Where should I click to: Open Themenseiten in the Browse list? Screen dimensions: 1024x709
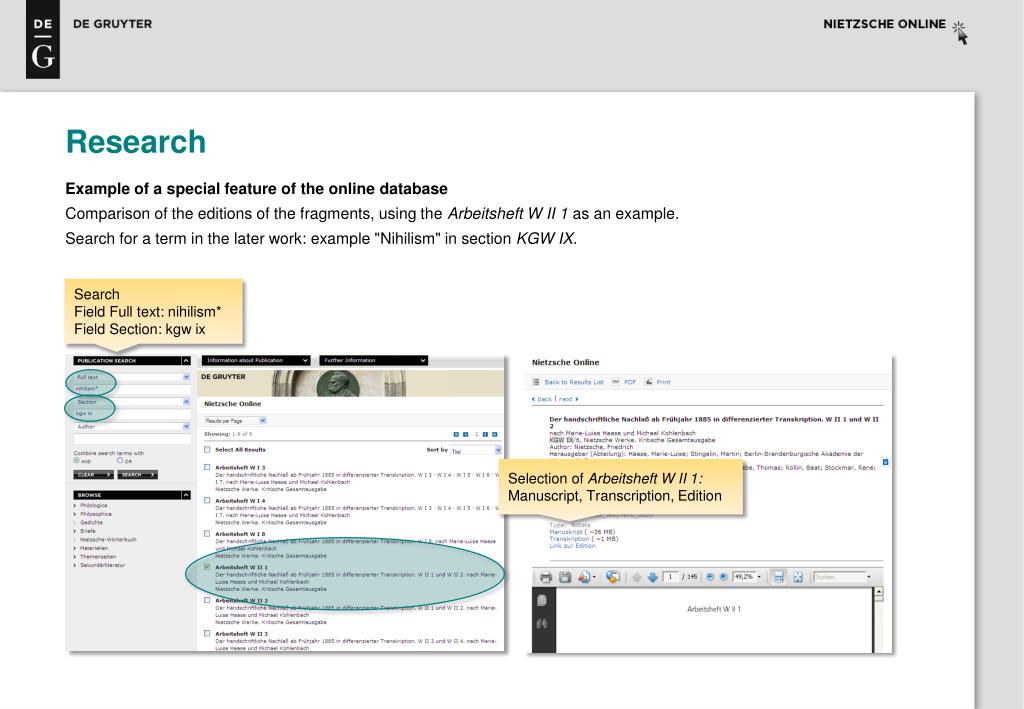tap(98, 557)
